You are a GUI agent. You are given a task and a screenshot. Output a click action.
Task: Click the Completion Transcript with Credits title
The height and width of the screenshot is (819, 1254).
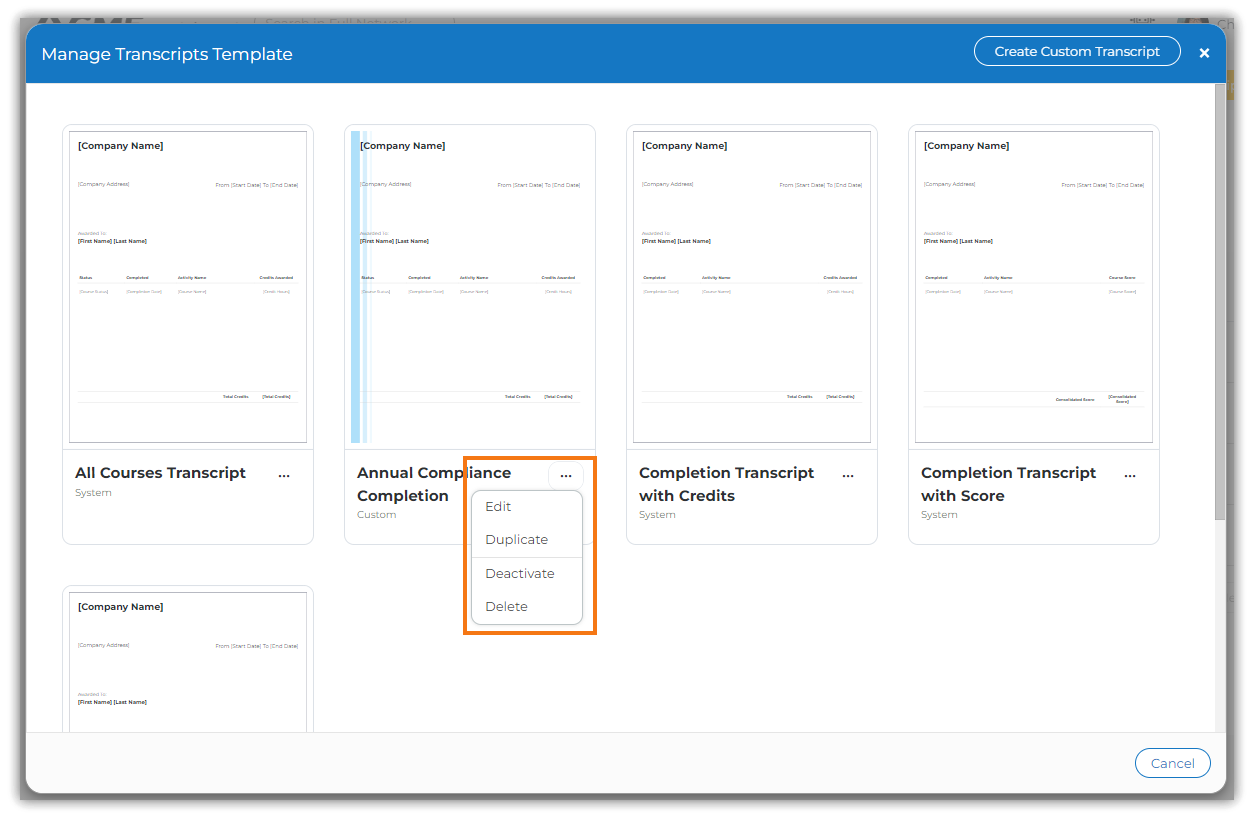point(726,484)
